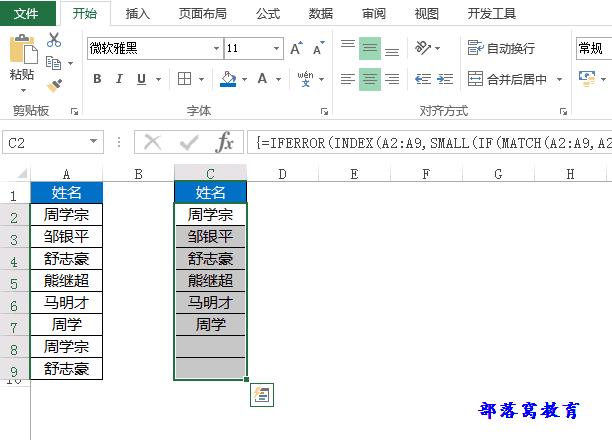Open clipboard group dialog launcher

click(74, 112)
